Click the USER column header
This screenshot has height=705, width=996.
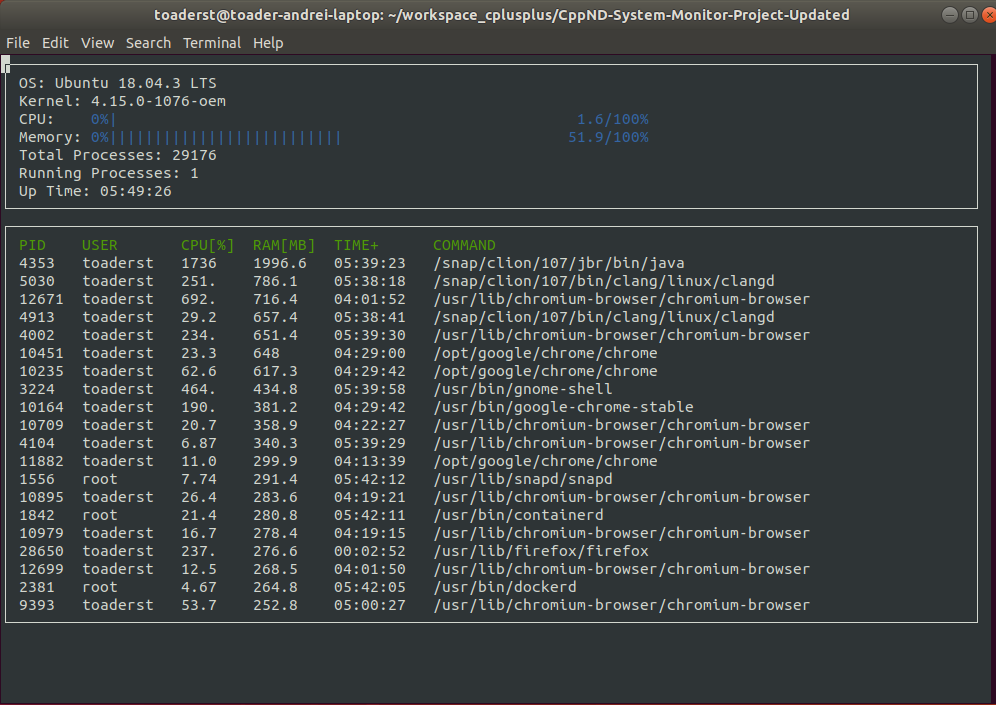coord(100,245)
